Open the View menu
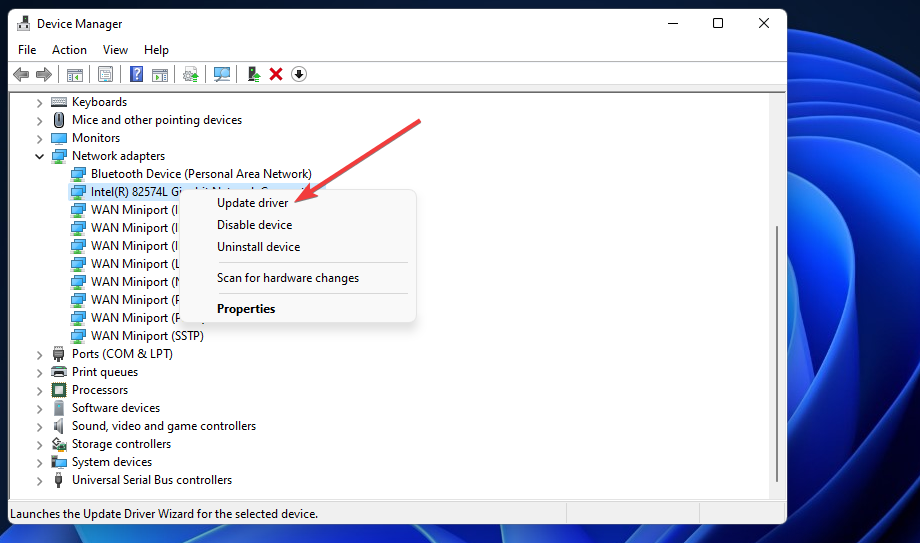 coord(115,50)
